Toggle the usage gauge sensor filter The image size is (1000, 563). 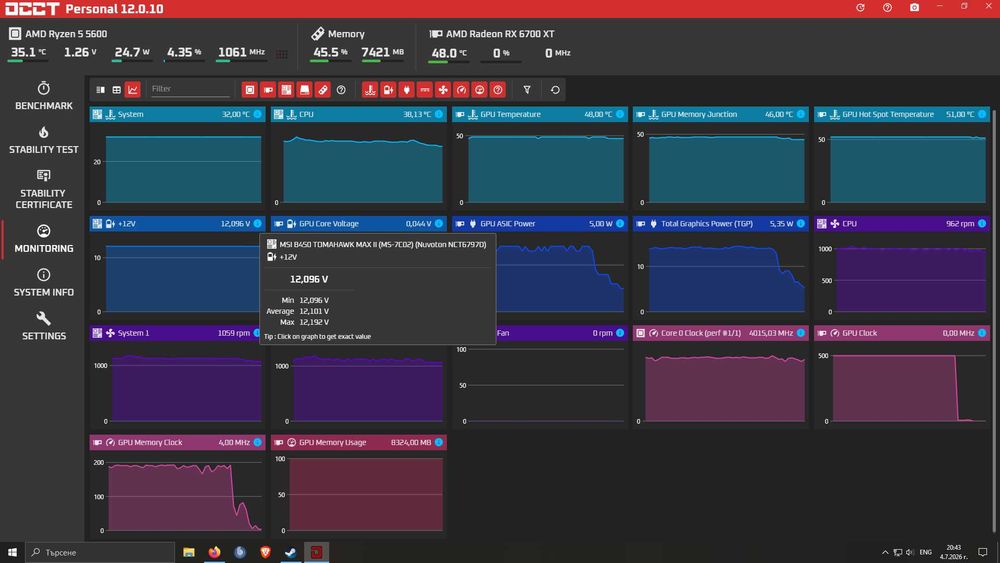pos(480,90)
